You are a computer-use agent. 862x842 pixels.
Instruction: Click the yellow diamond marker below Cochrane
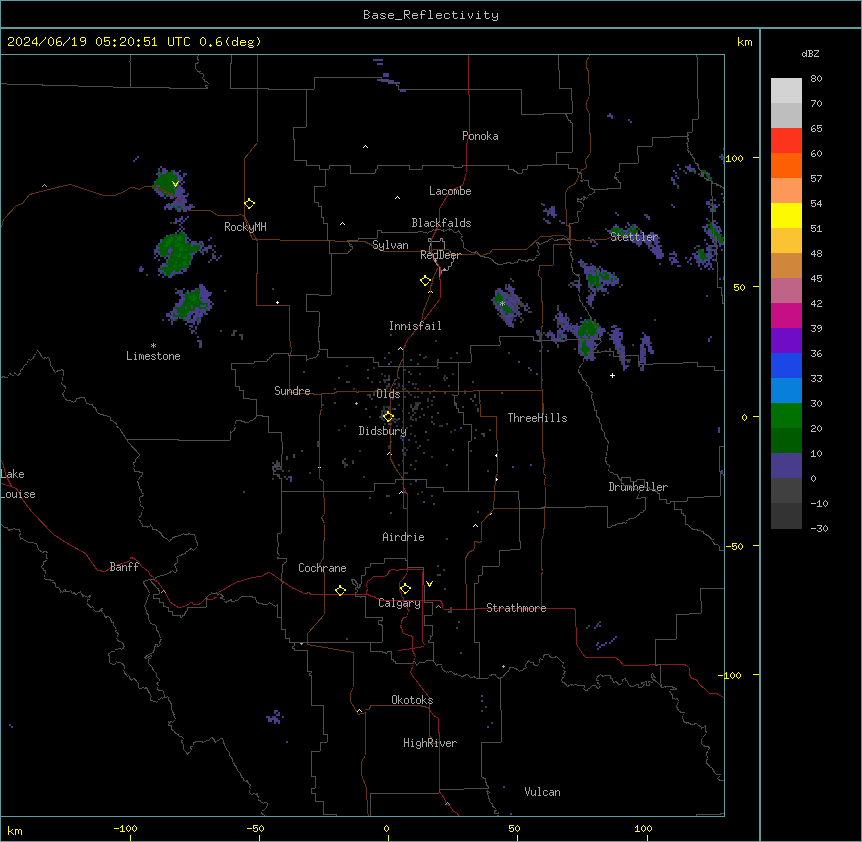340,590
